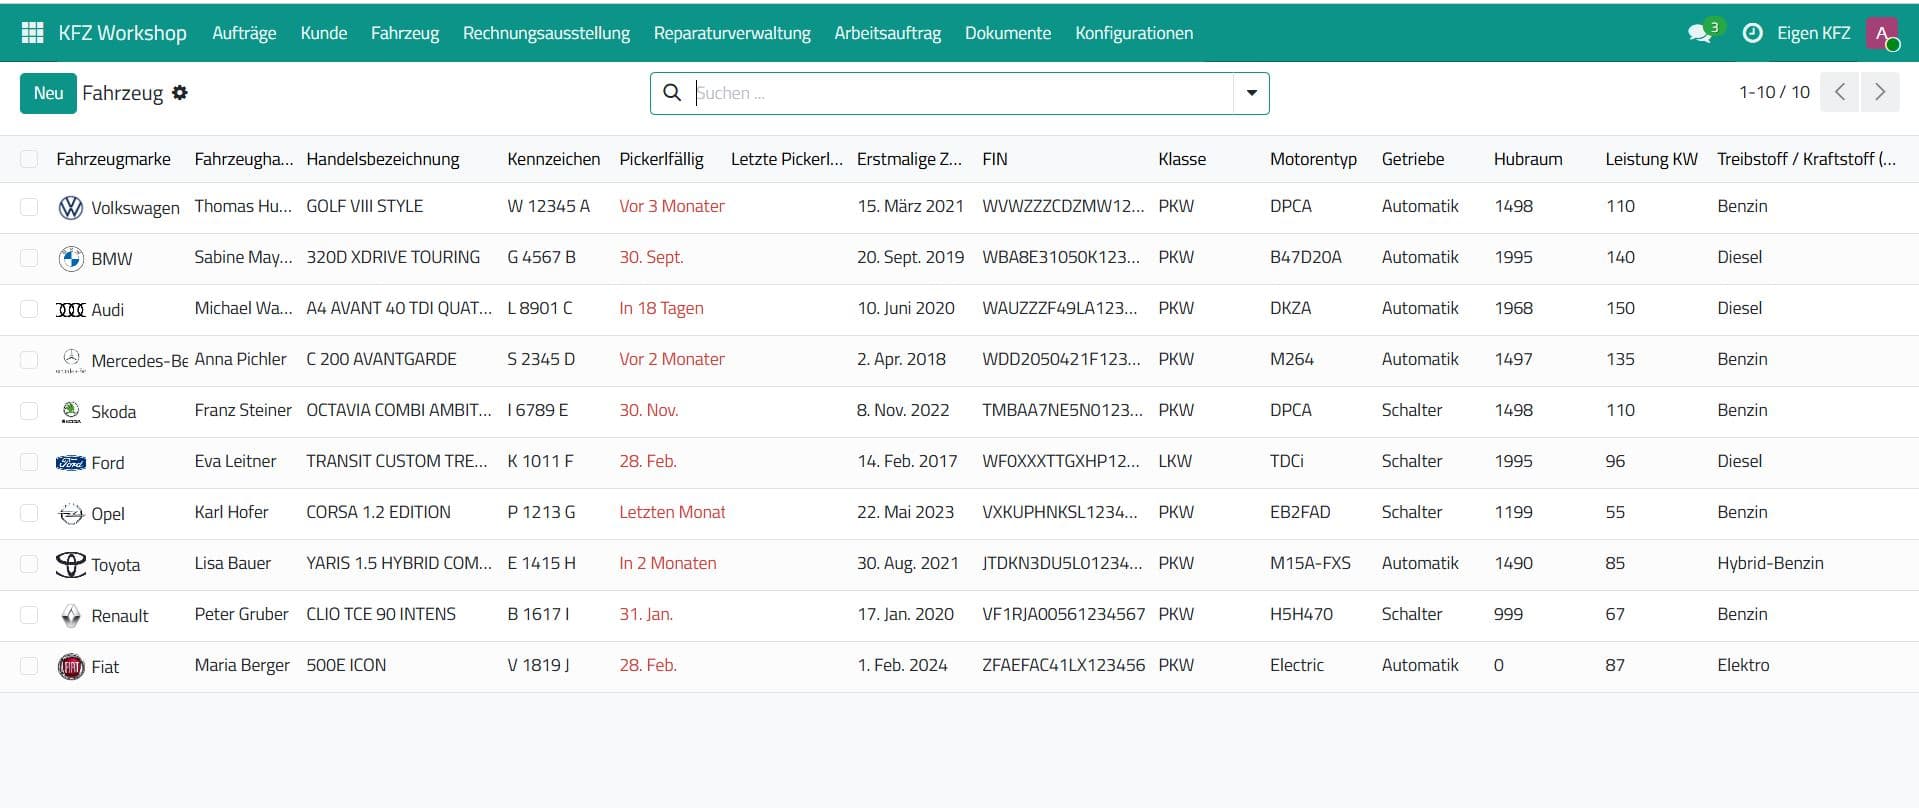Open the Arbeitsauftrag menu
1919x808 pixels.
click(888, 33)
